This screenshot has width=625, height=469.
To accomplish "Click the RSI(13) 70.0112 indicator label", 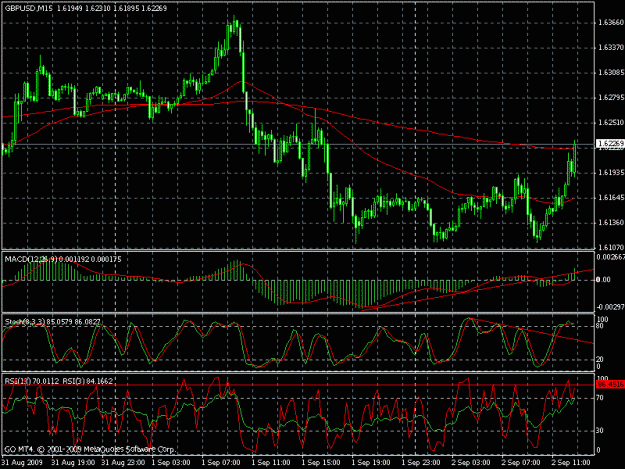I will (32, 381).
